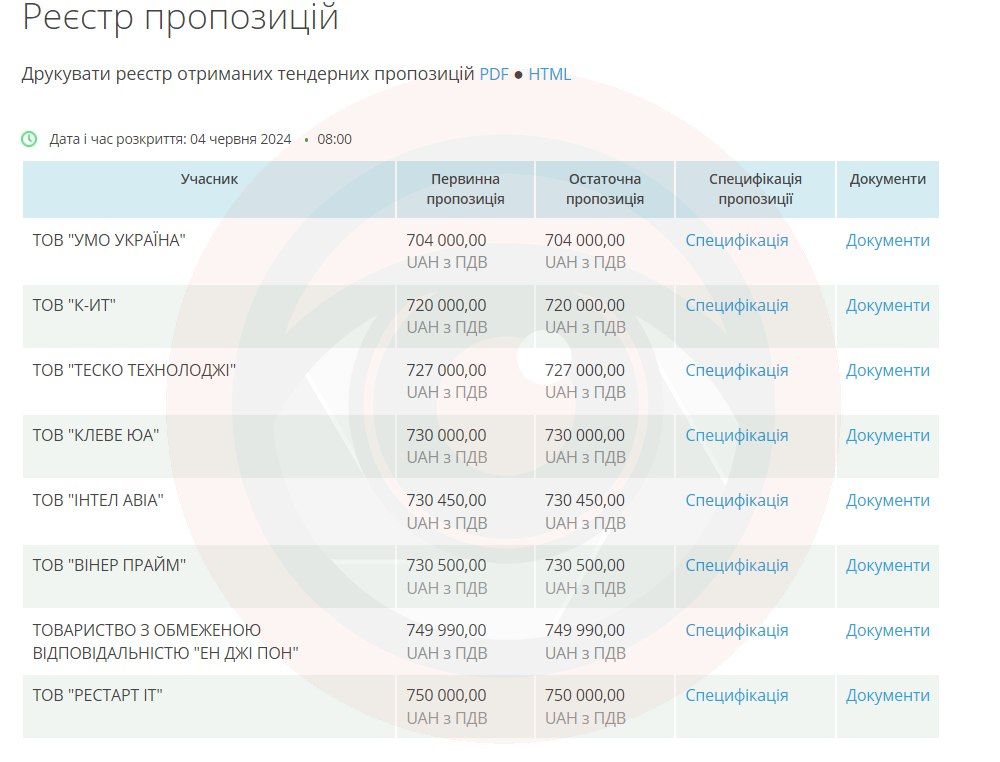View documents for "ЕН ДЖІ ПОН" company

tap(887, 630)
